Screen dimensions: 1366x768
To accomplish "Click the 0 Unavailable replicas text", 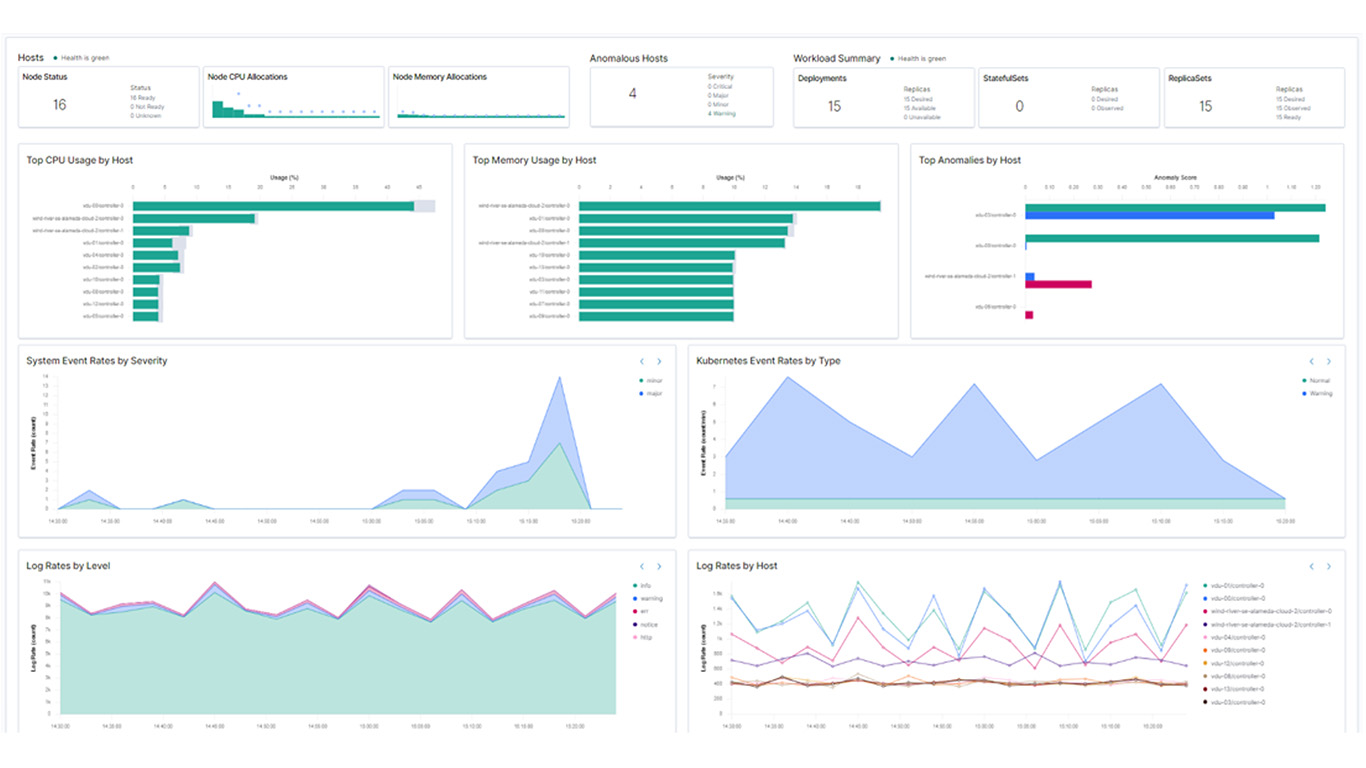I will tap(921, 118).
